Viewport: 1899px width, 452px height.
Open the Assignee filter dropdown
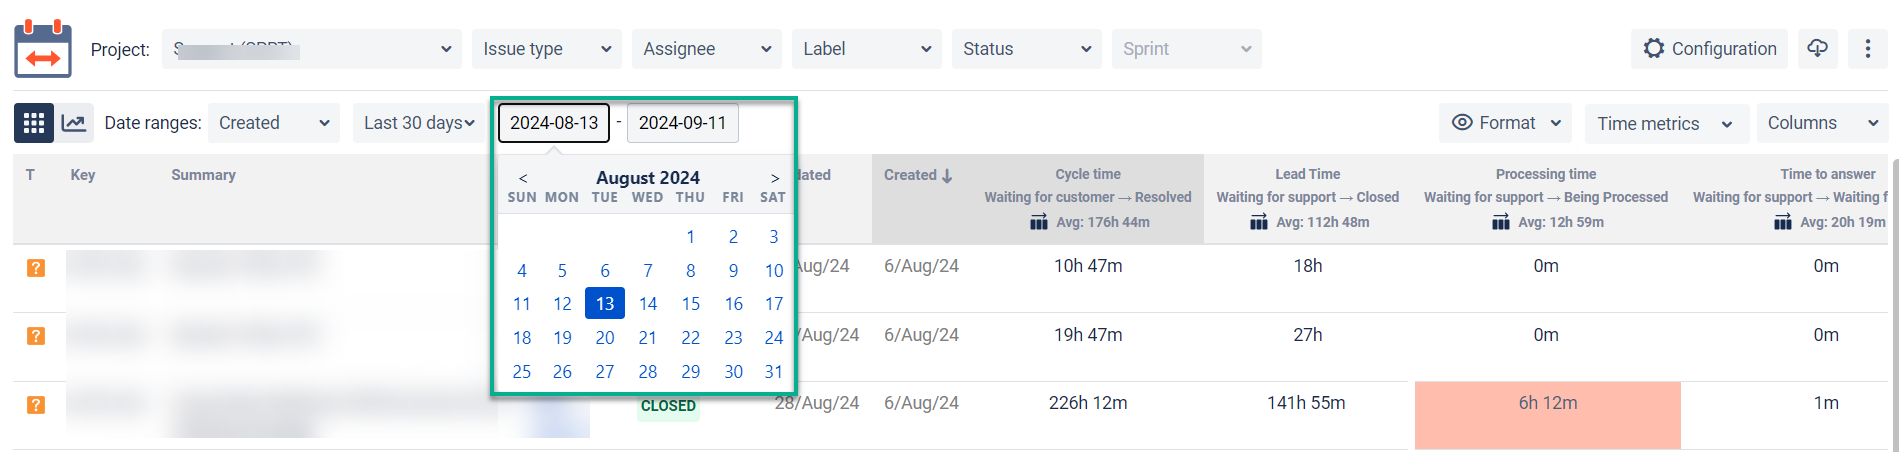(706, 49)
